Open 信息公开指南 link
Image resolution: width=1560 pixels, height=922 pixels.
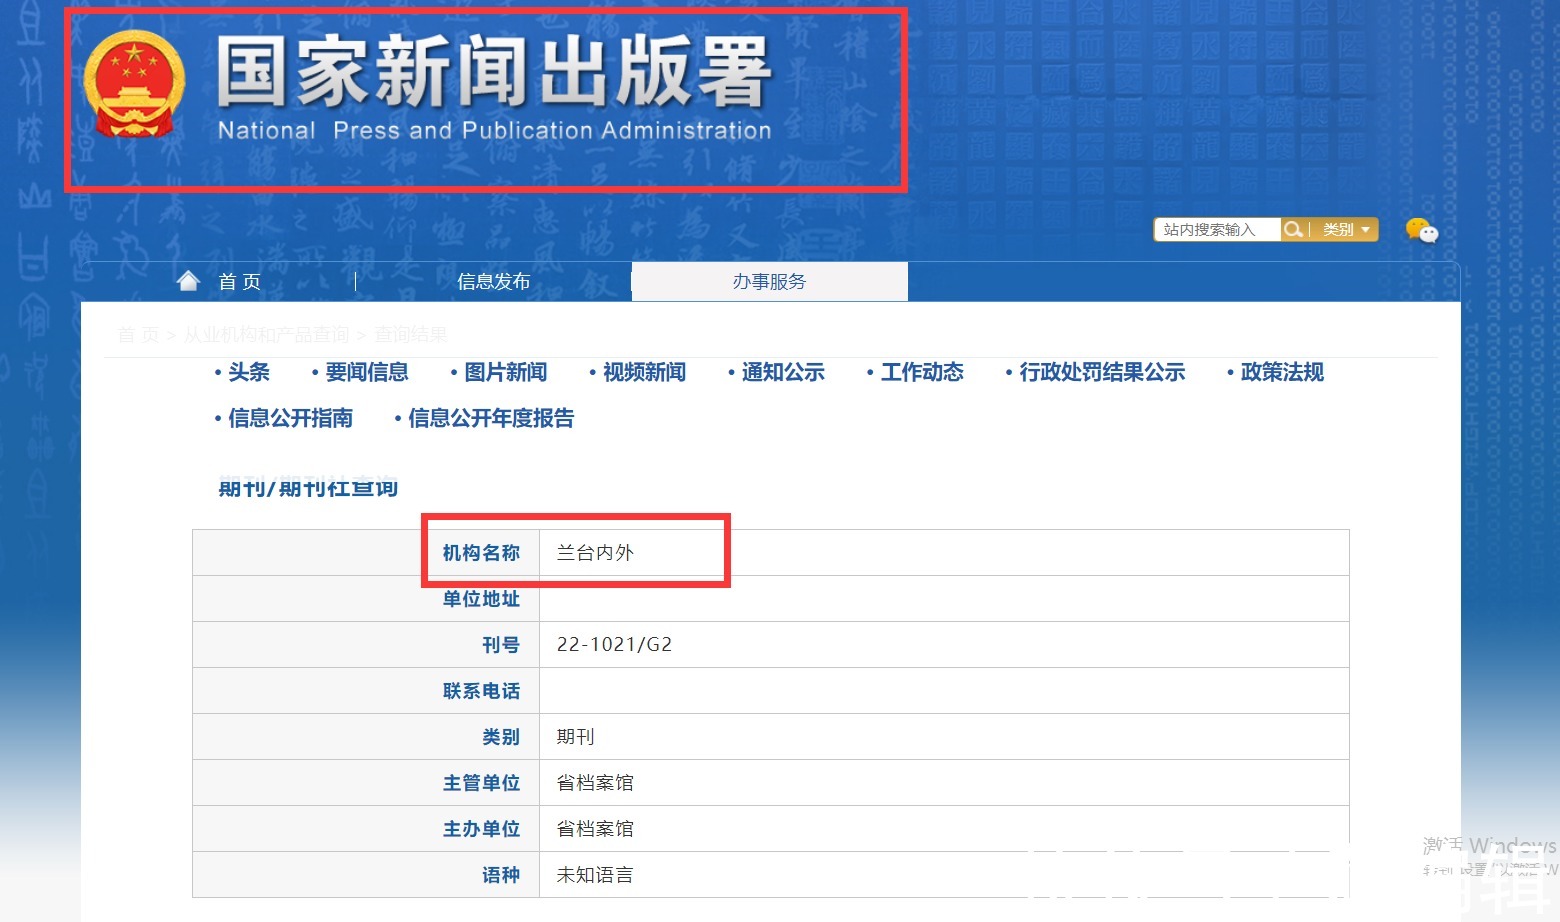pos(290,419)
